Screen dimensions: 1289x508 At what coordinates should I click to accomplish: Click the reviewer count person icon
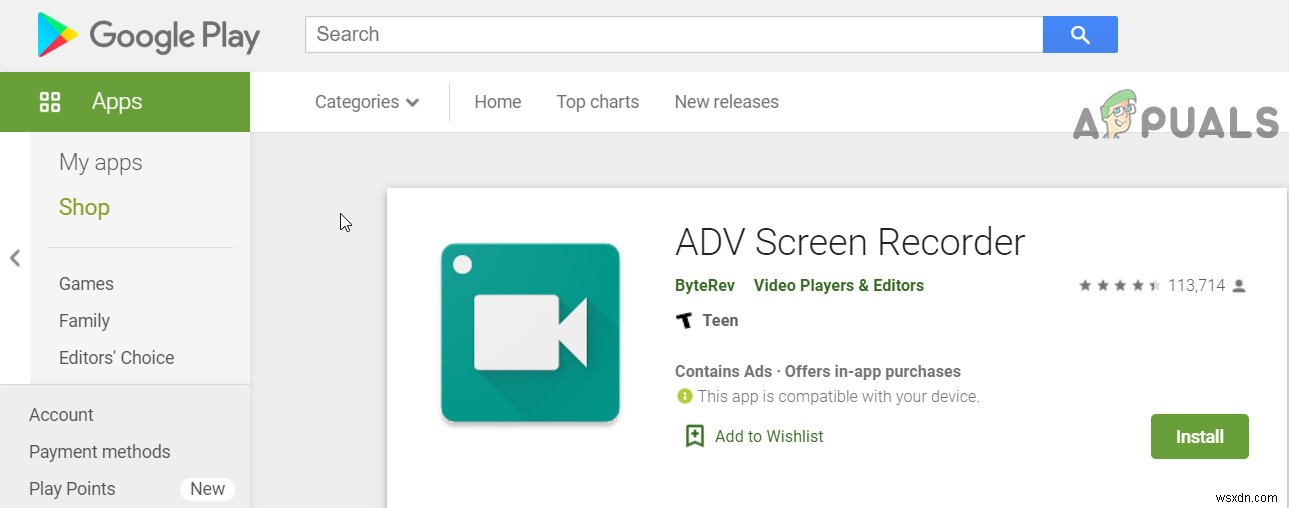coord(1239,286)
